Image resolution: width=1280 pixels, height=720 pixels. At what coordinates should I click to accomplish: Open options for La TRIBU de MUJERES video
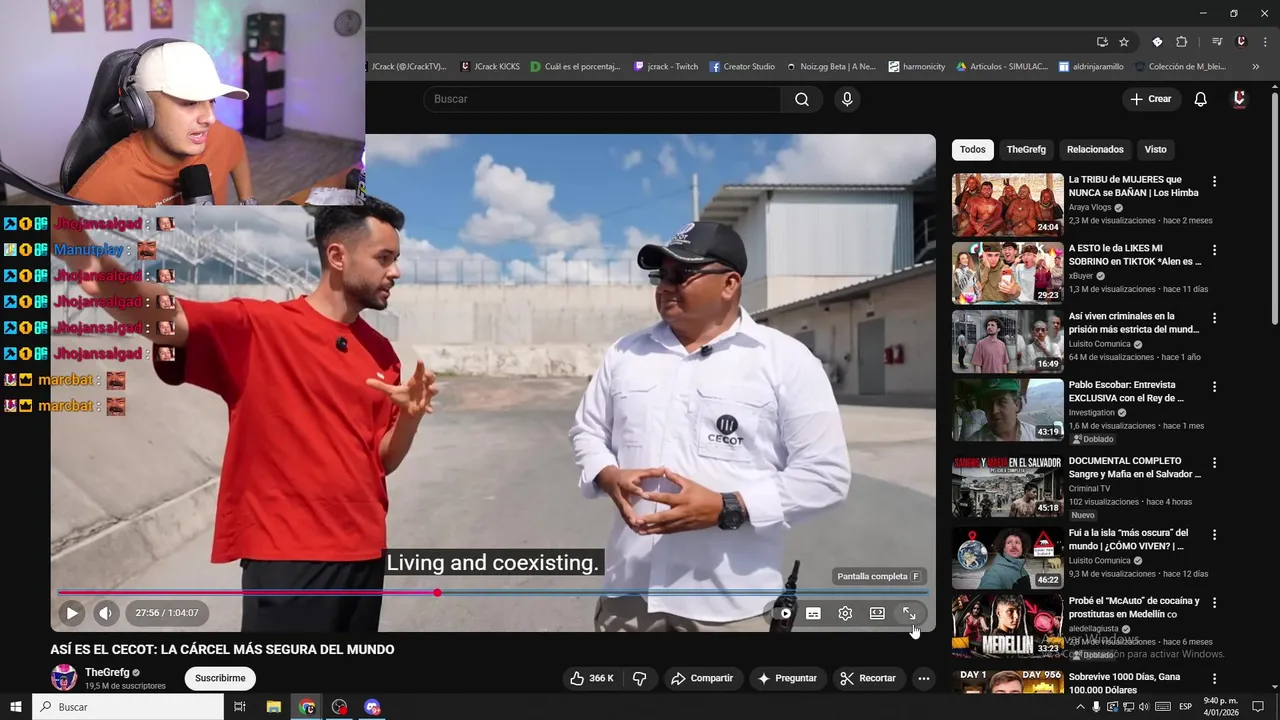point(1215,182)
